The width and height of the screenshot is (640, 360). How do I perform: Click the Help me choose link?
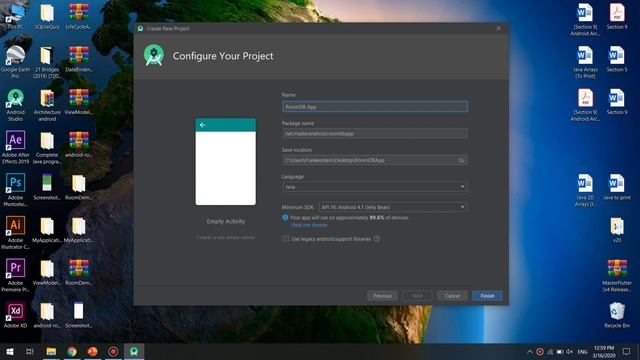click(309, 225)
